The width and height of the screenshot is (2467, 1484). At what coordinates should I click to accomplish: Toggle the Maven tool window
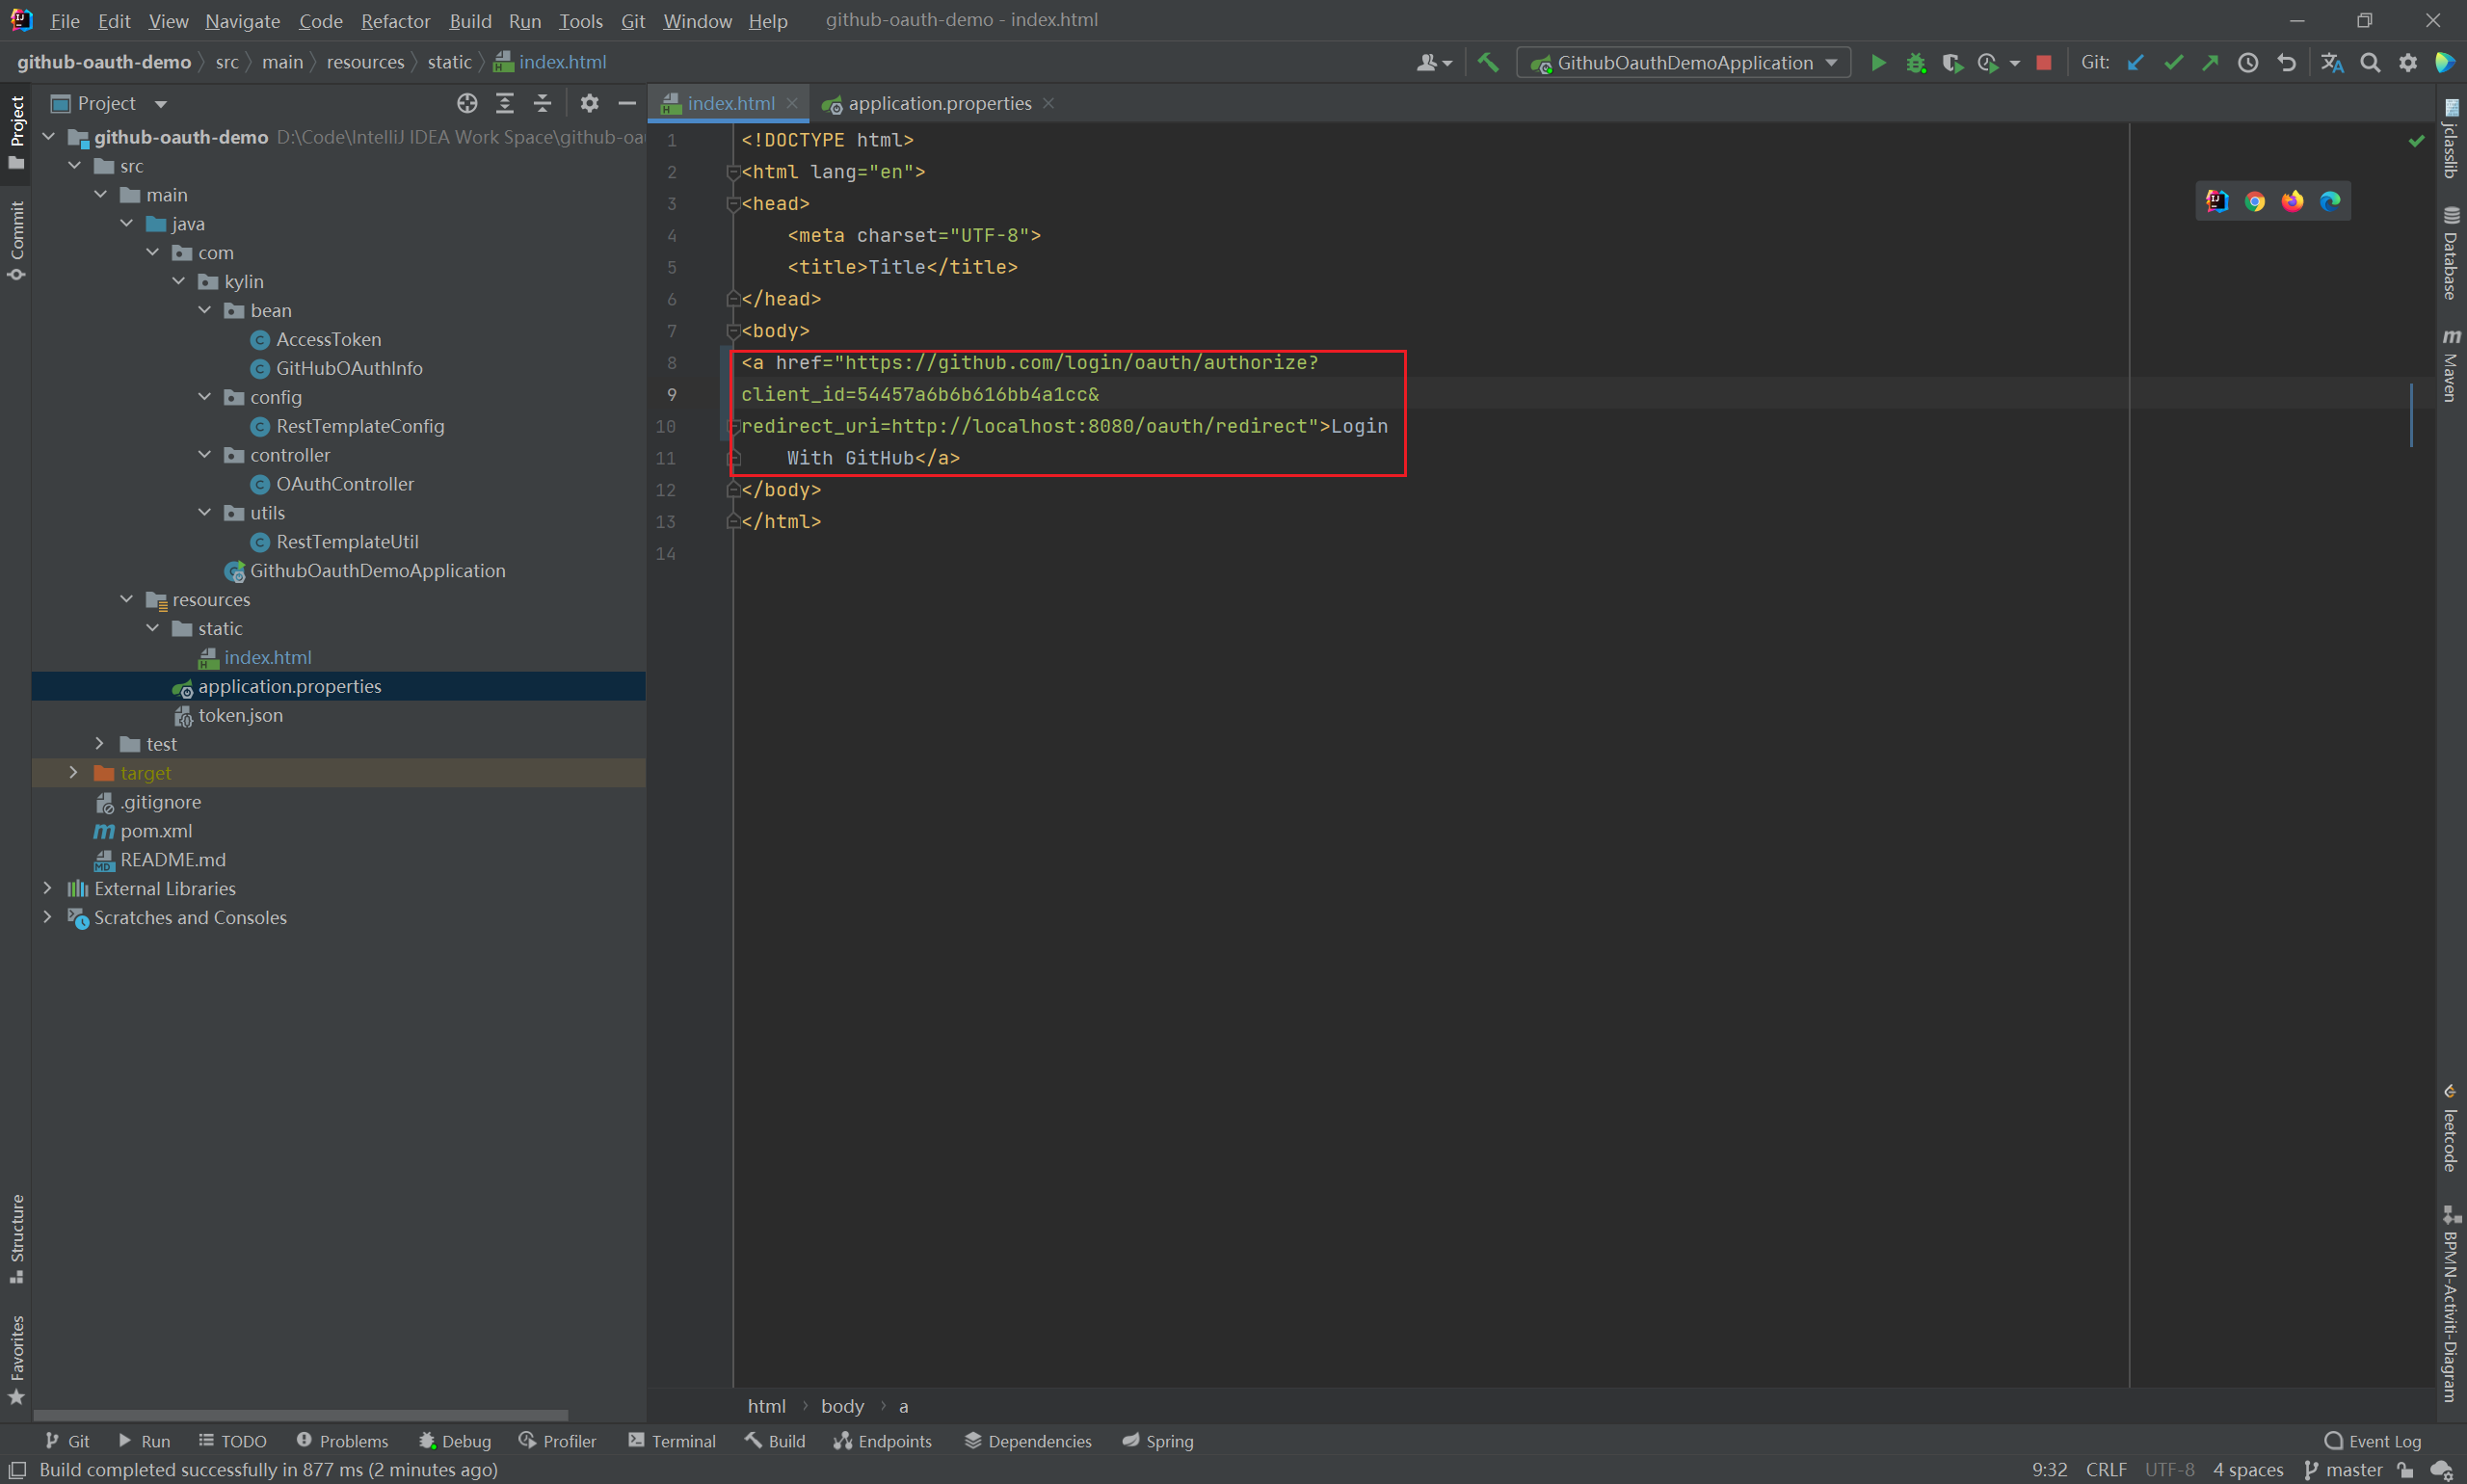coord(2450,366)
